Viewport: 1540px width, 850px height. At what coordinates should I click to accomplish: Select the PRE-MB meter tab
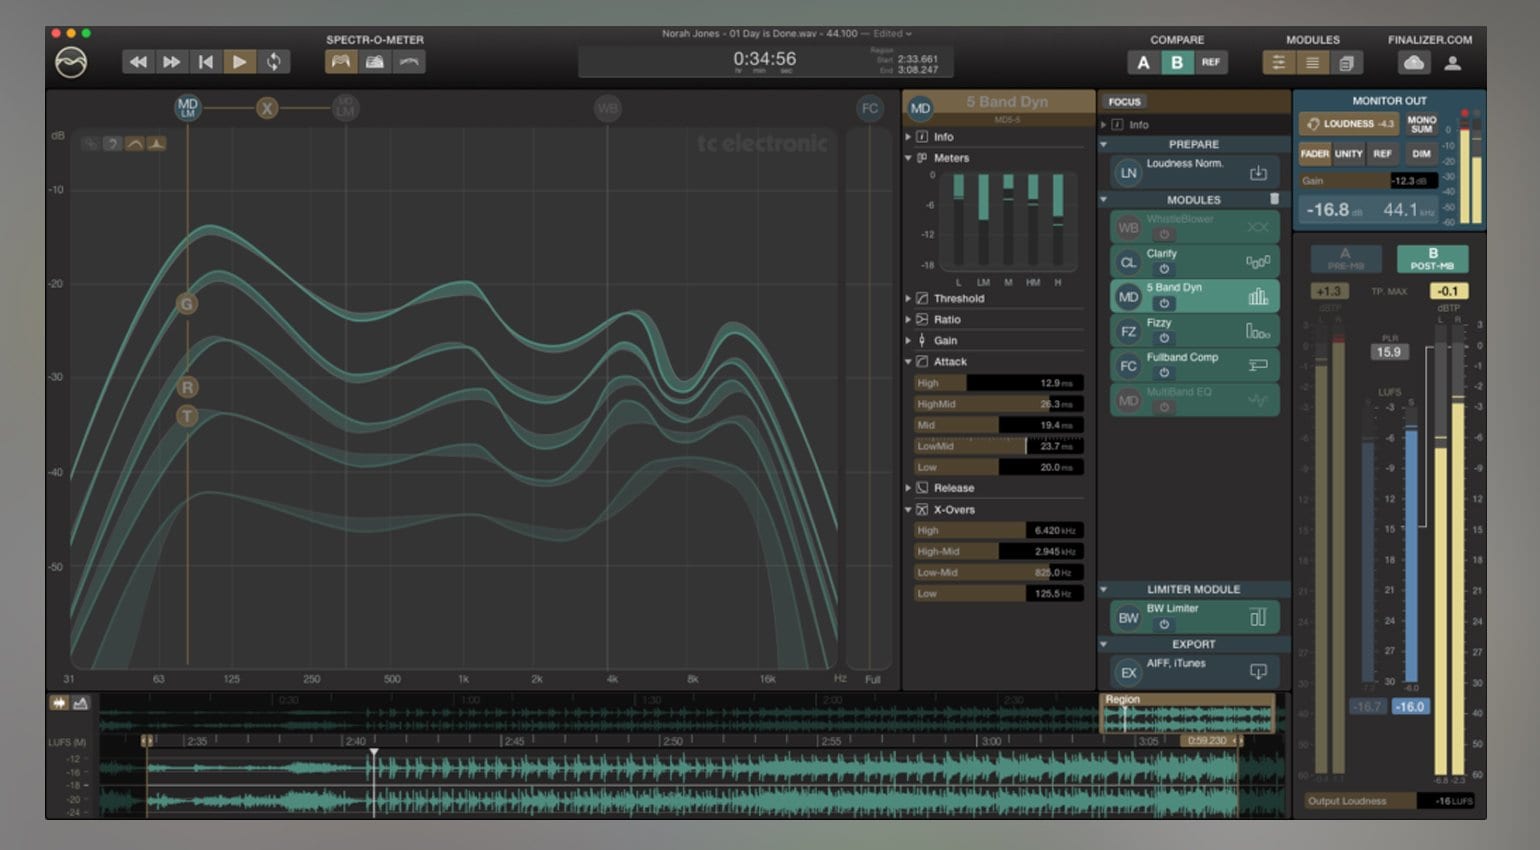[x=1346, y=258]
